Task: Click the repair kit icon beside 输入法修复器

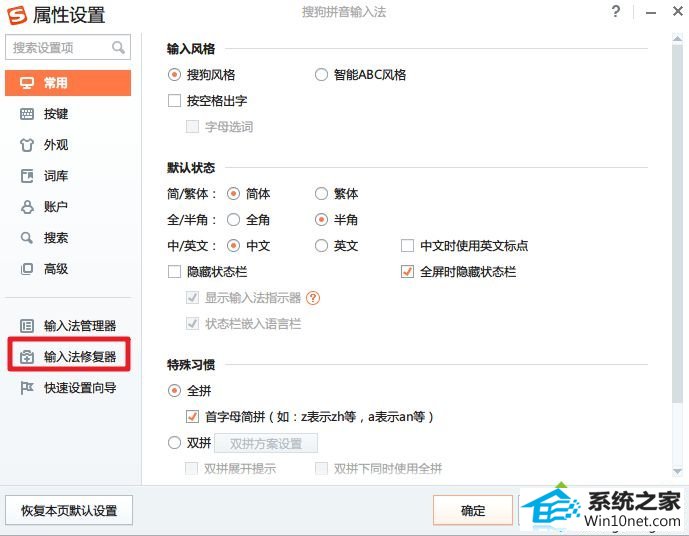Action: 27,357
